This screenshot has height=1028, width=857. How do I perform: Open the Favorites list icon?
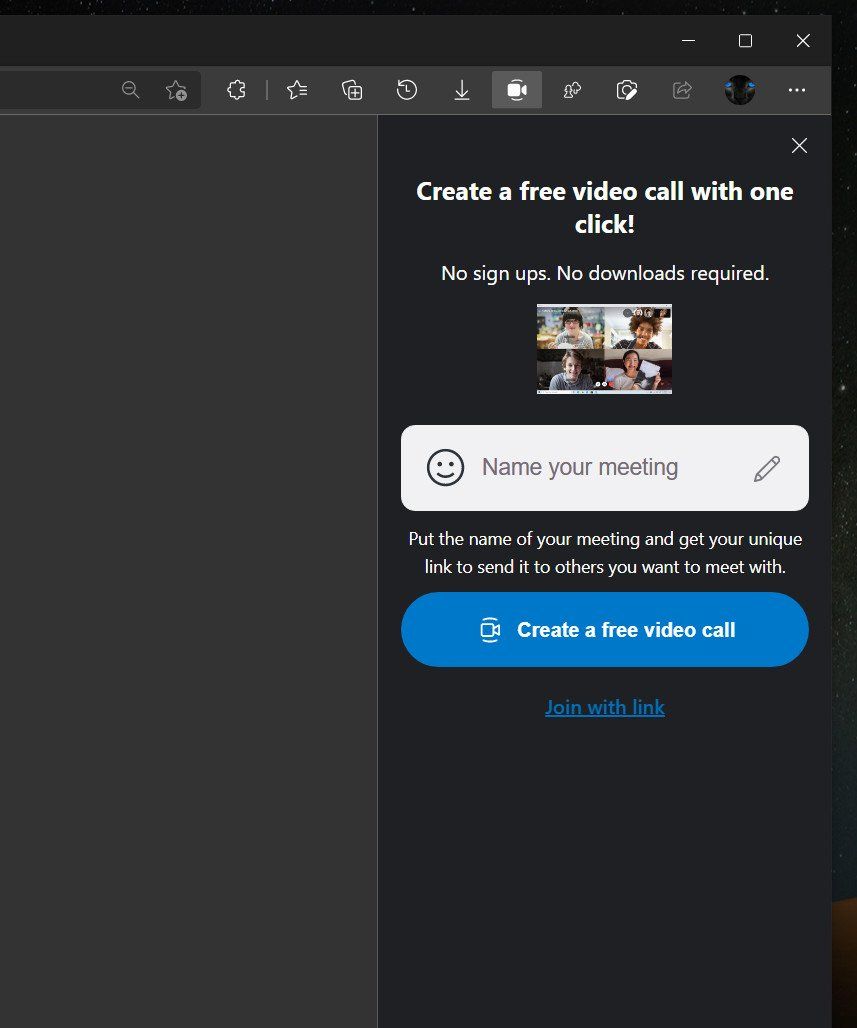297,90
